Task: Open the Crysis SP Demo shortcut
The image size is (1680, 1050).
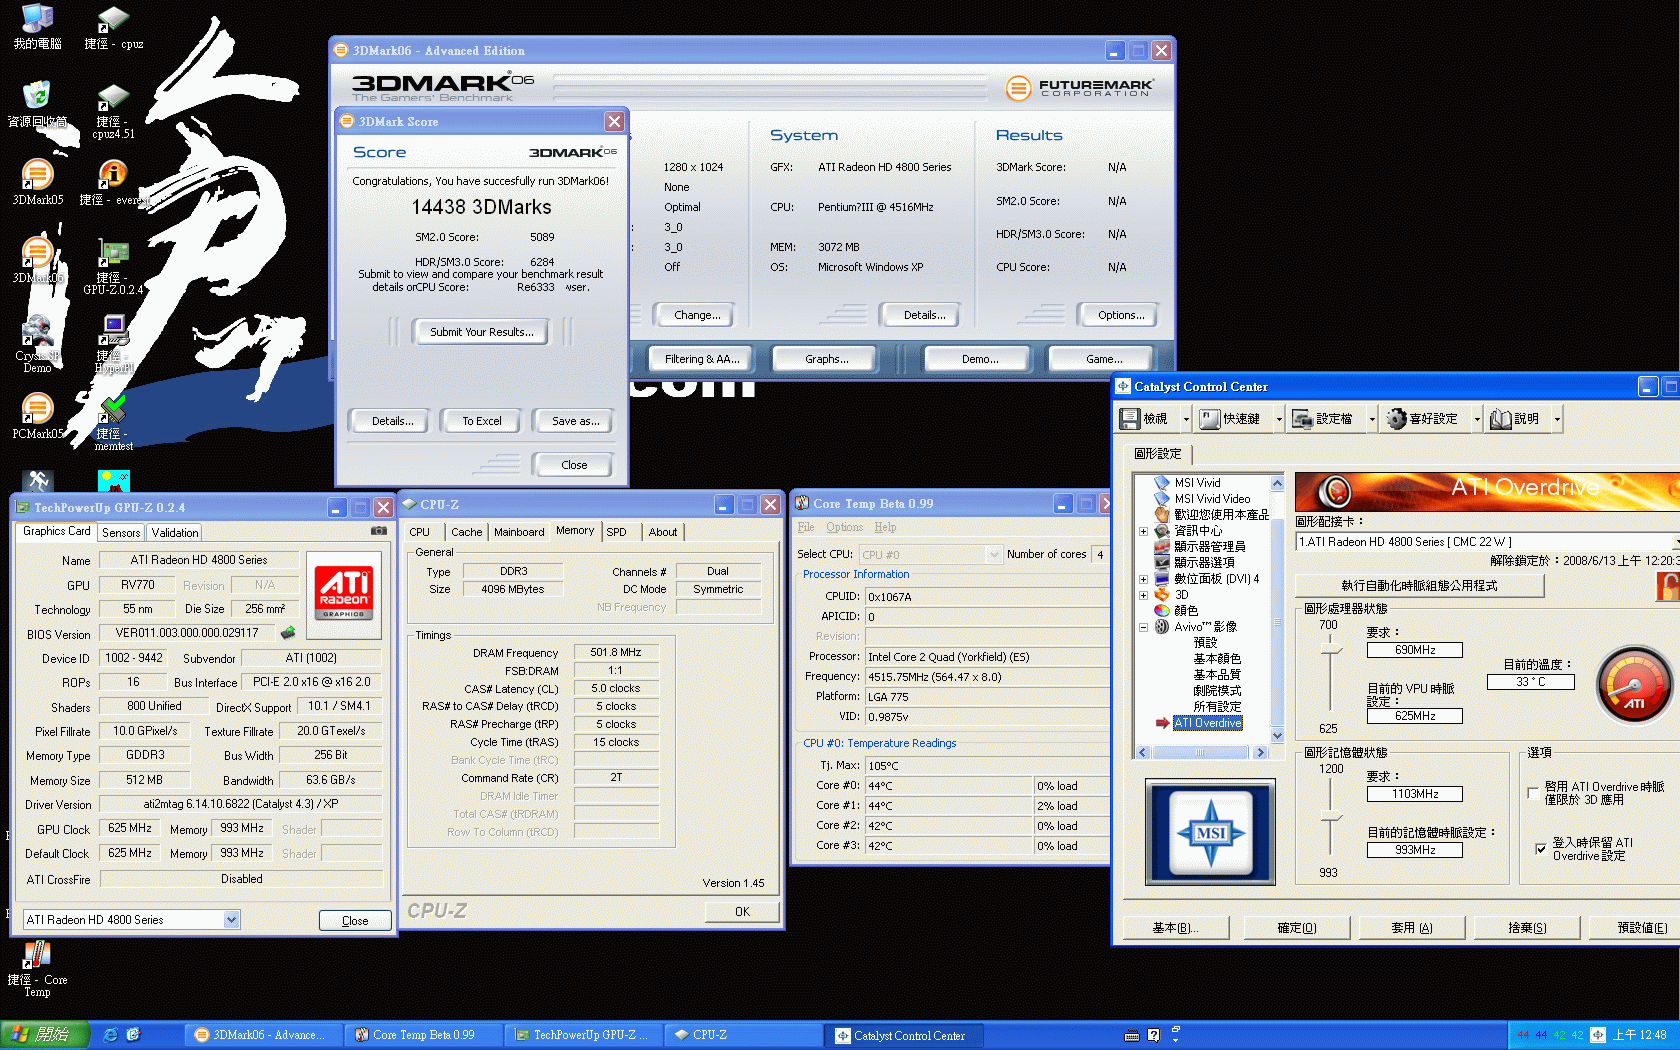Action: (37, 344)
